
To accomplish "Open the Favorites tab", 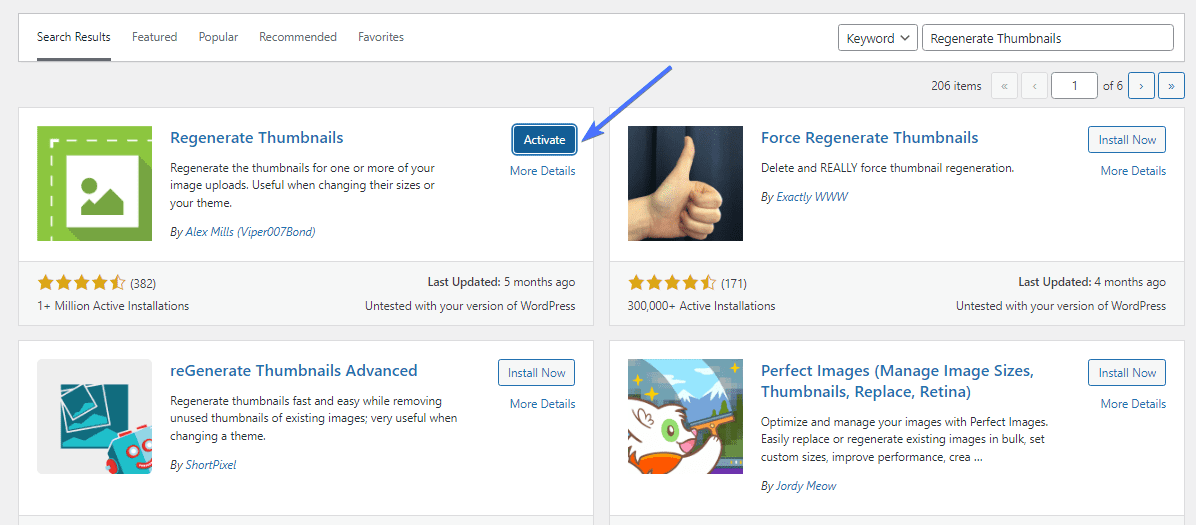I will 381,37.
